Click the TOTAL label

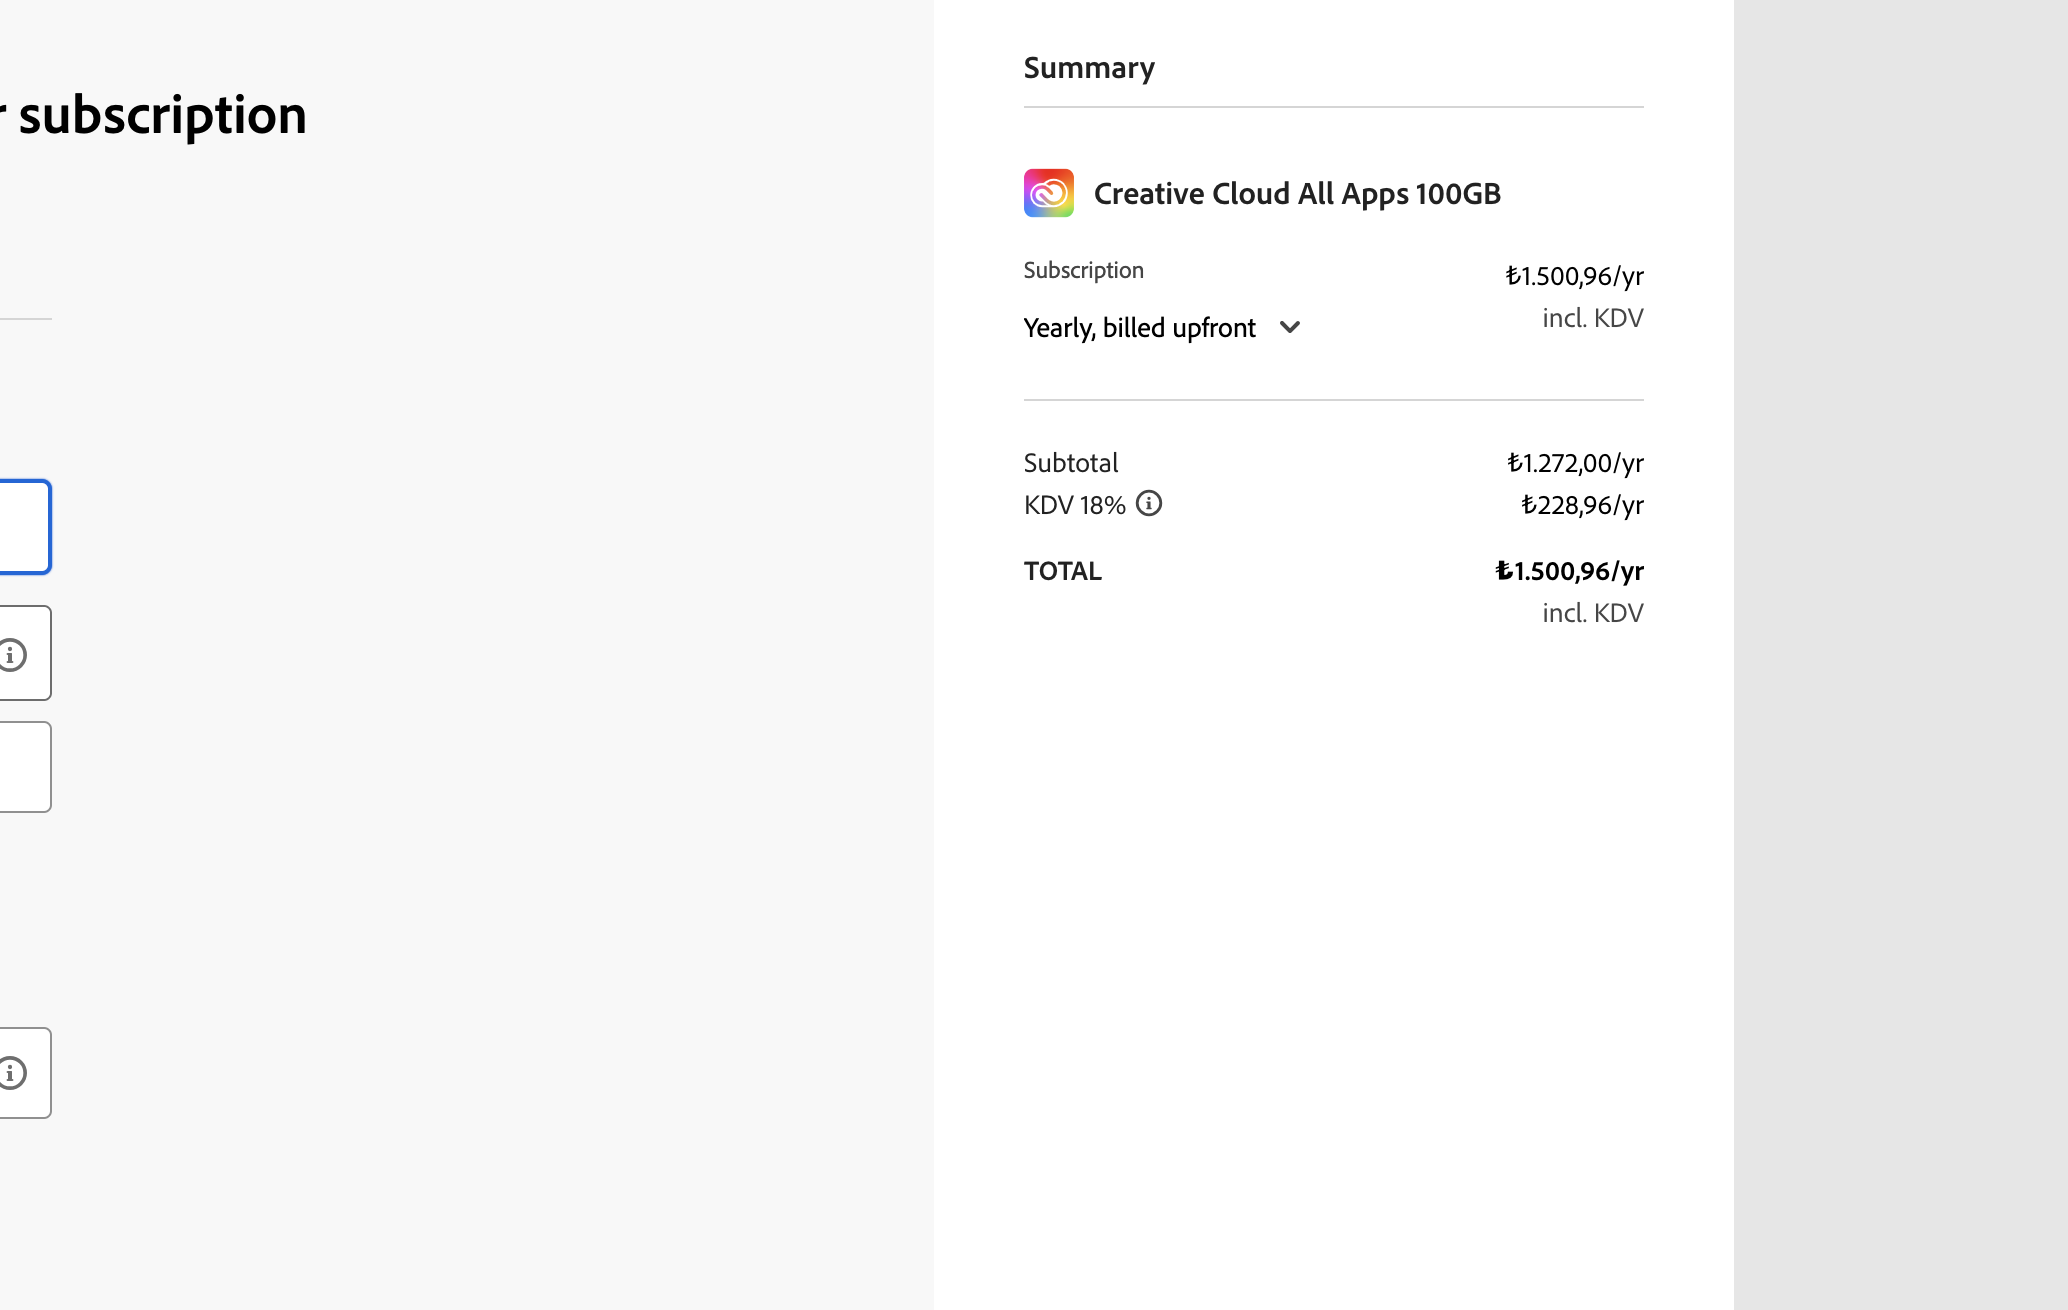click(x=1062, y=571)
